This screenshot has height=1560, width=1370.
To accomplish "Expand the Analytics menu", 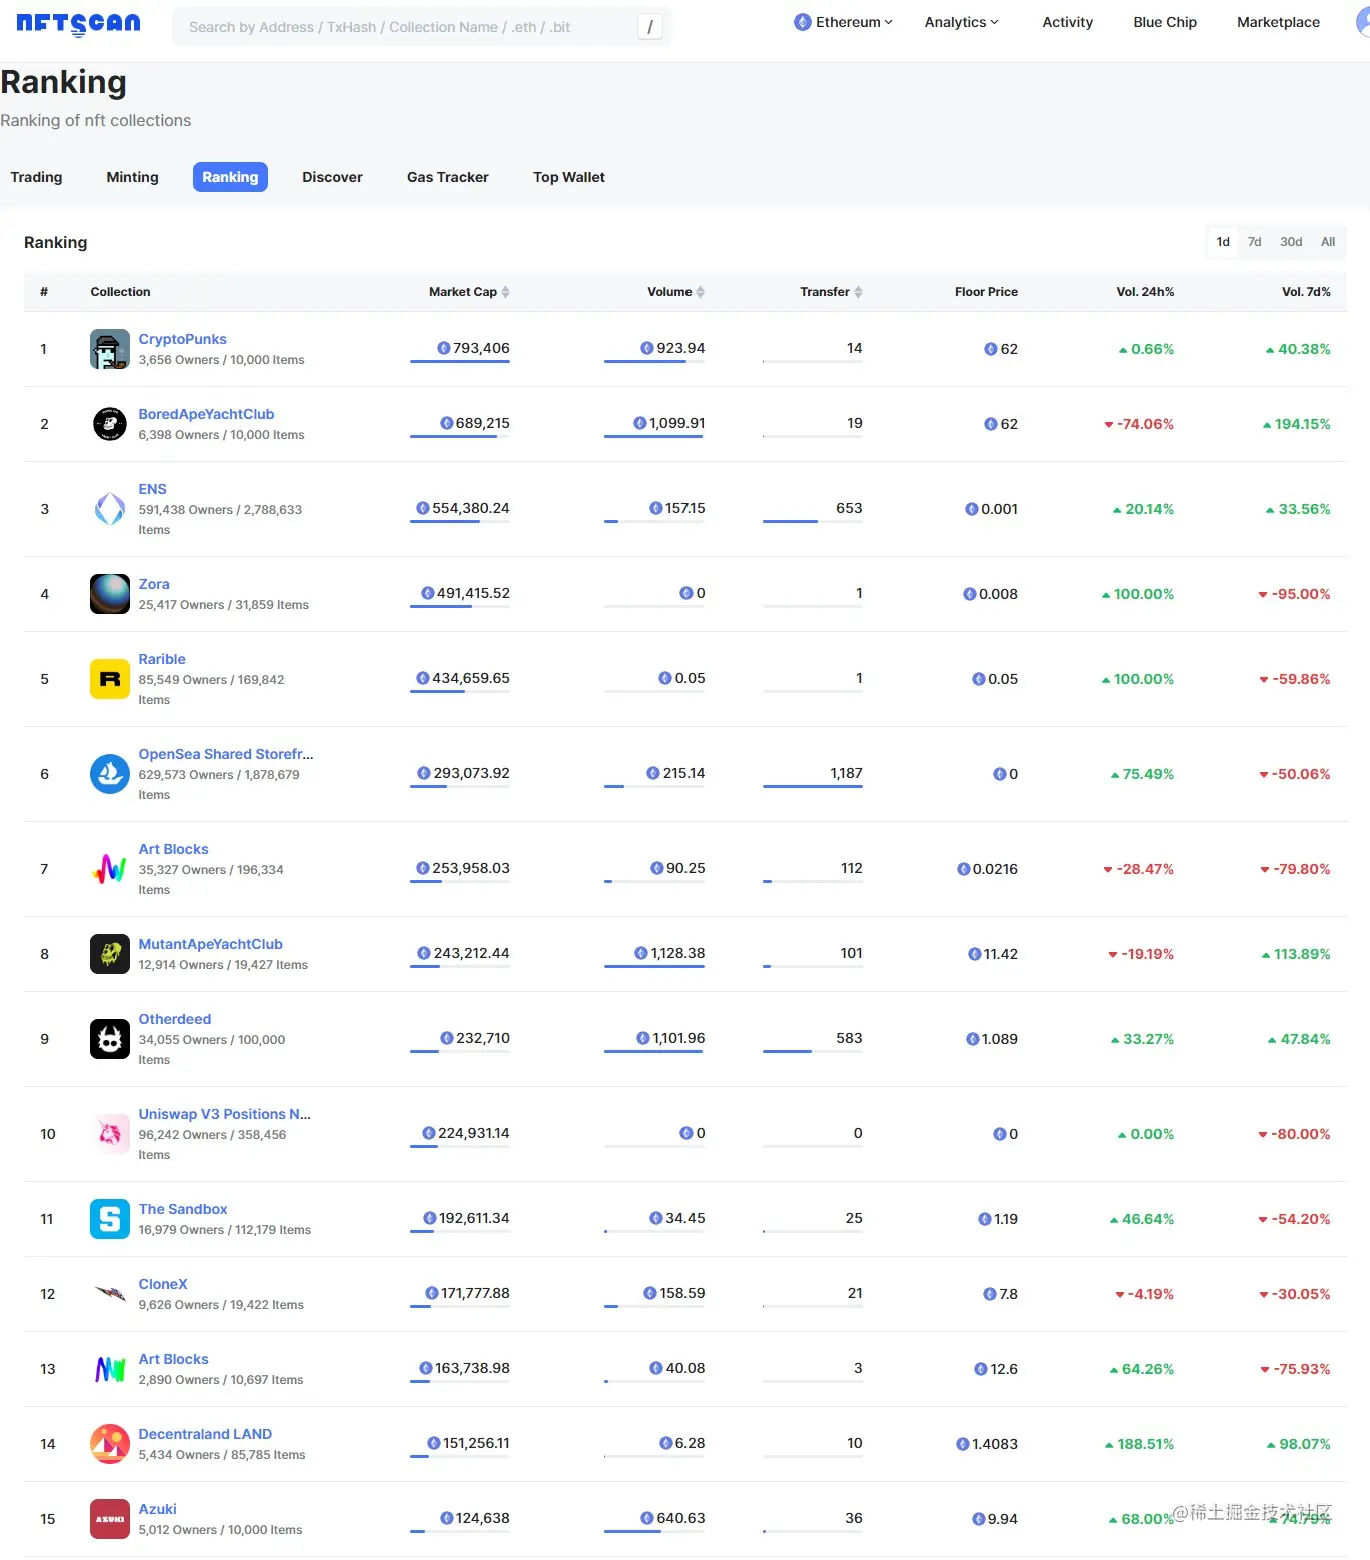I will (x=961, y=22).
